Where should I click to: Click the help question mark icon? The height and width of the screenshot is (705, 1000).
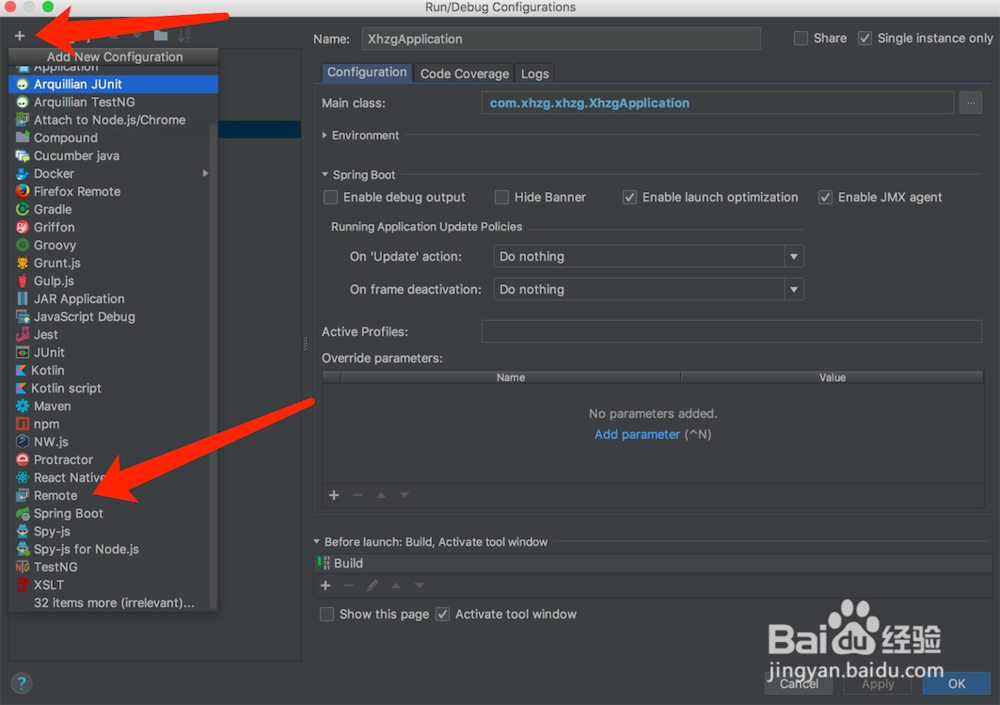pos(21,683)
